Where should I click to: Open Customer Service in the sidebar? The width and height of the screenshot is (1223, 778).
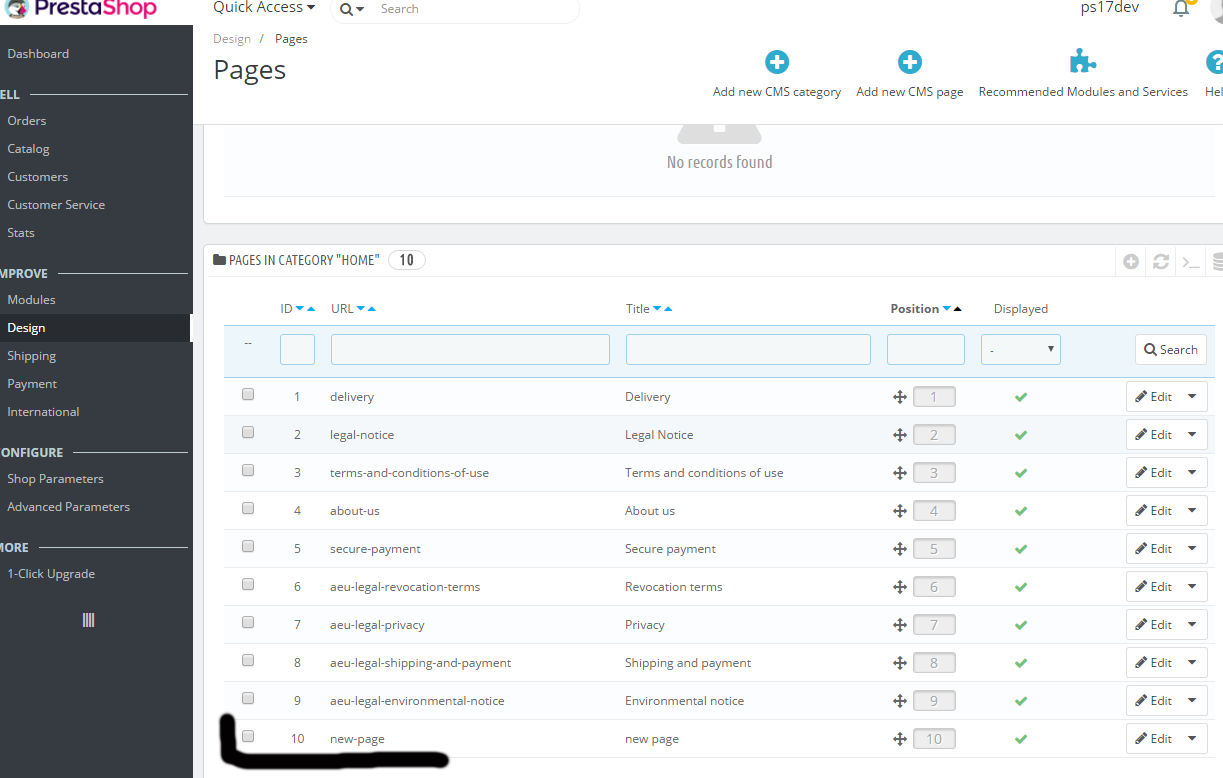click(x=56, y=205)
